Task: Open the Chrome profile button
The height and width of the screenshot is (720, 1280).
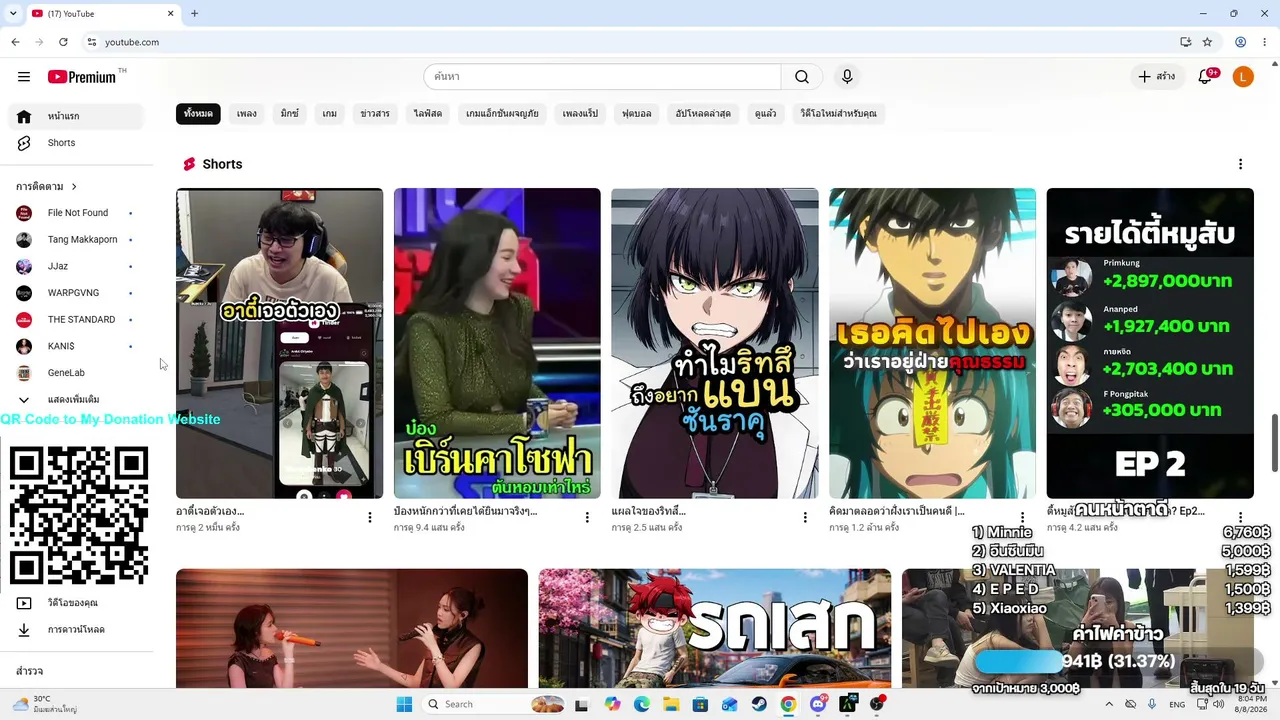Action: click(1240, 42)
